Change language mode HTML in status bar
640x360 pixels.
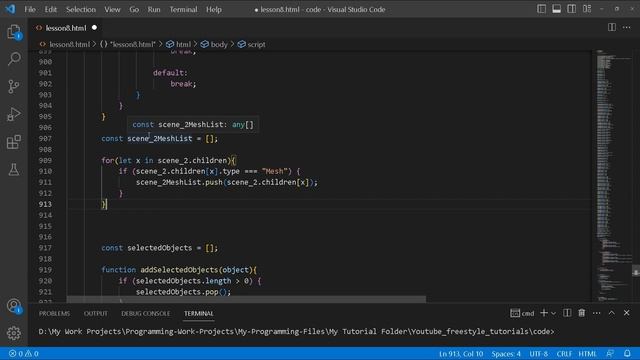coord(587,353)
